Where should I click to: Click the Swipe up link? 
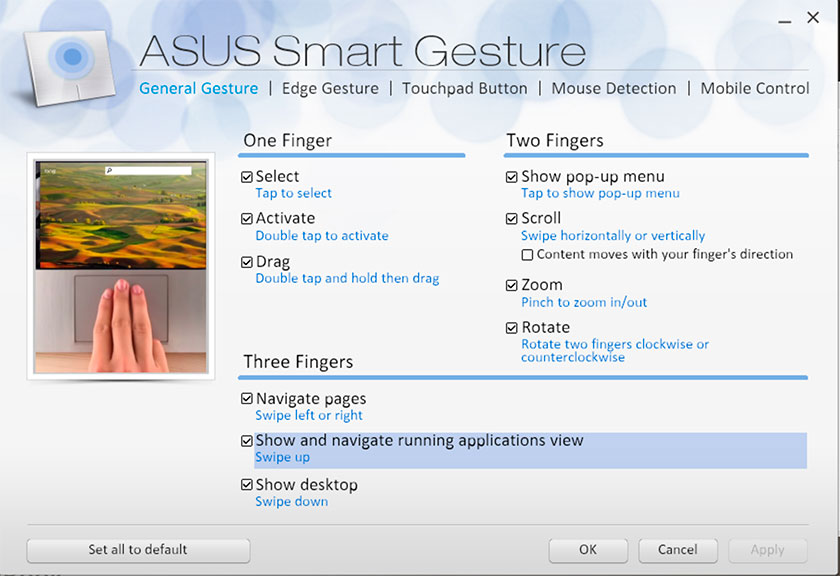282,458
